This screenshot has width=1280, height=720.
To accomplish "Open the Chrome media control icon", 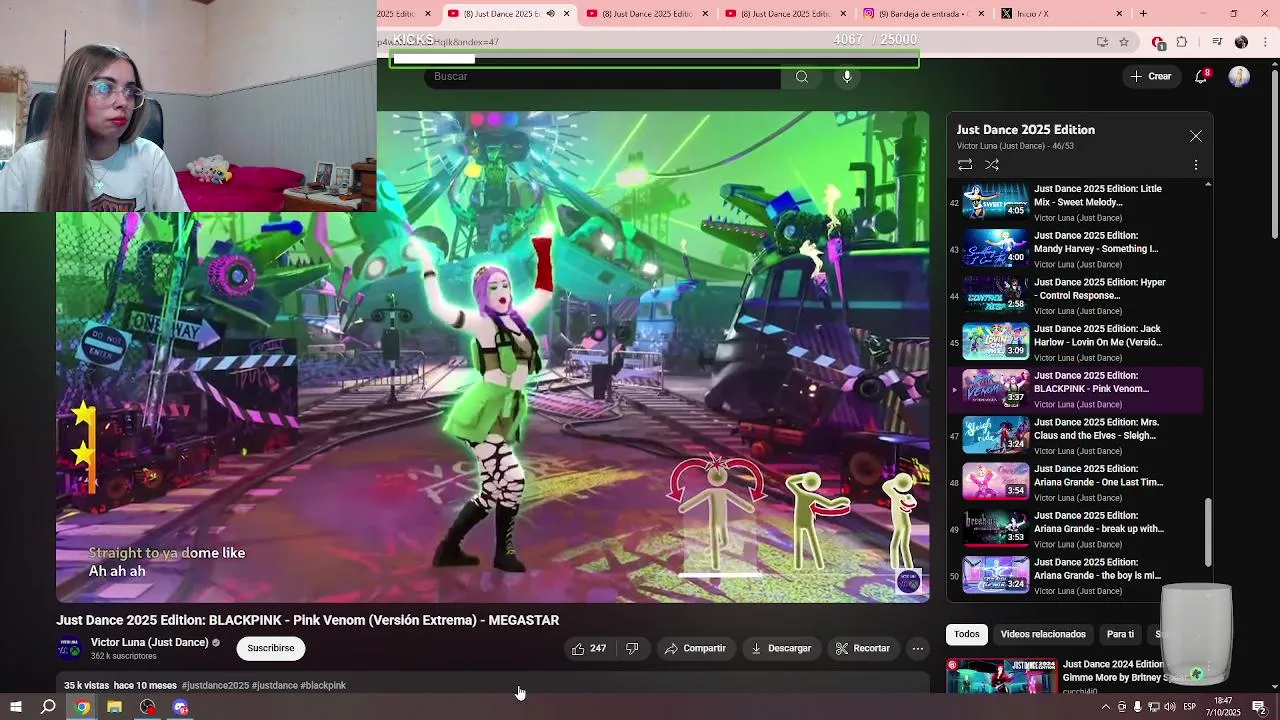I will click(1217, 42).
